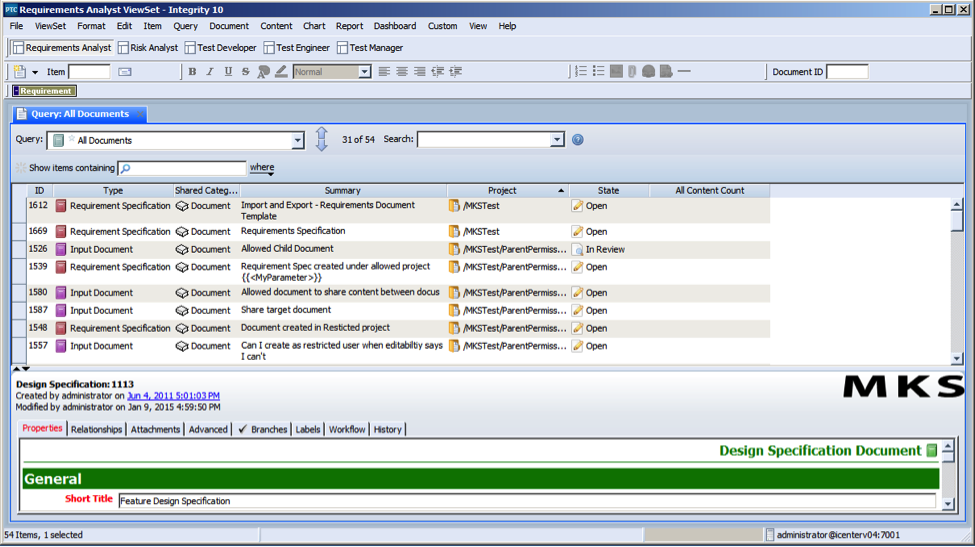Click the insert table icon
Image resolution: width=975 pixels, height=547 pixels.
coord(616,71)
